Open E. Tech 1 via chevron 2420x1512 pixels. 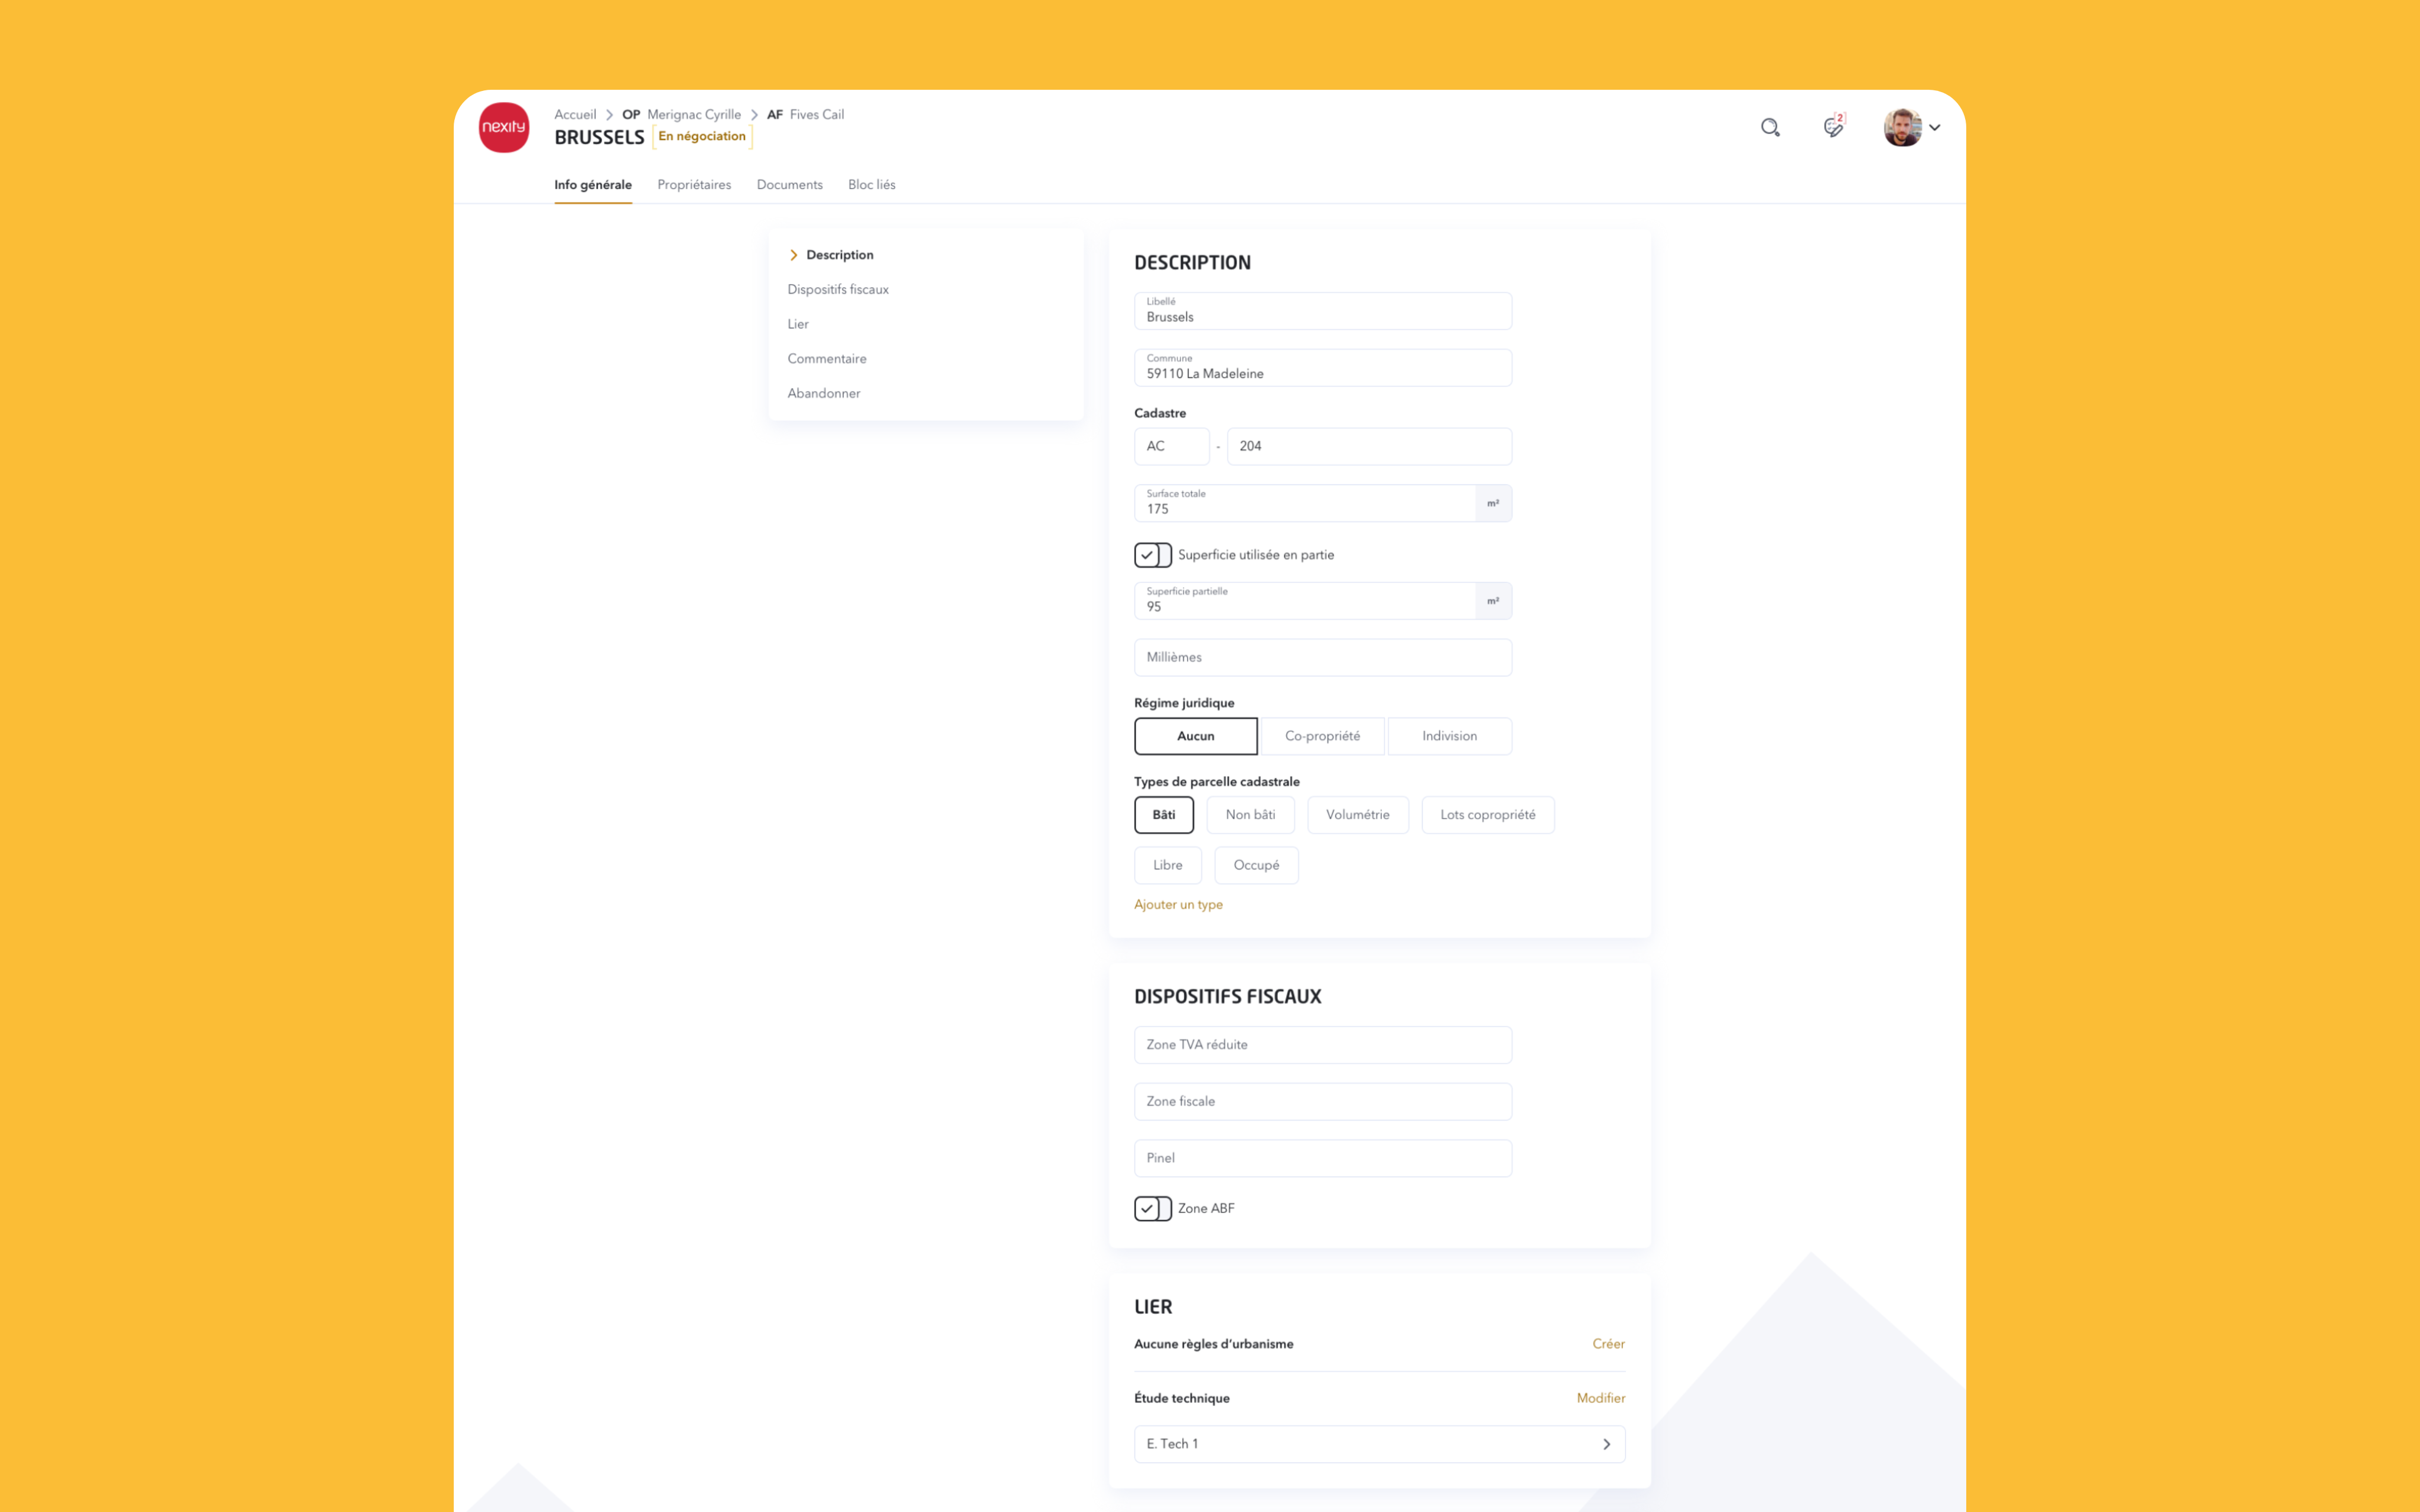coord(1606,1444)
